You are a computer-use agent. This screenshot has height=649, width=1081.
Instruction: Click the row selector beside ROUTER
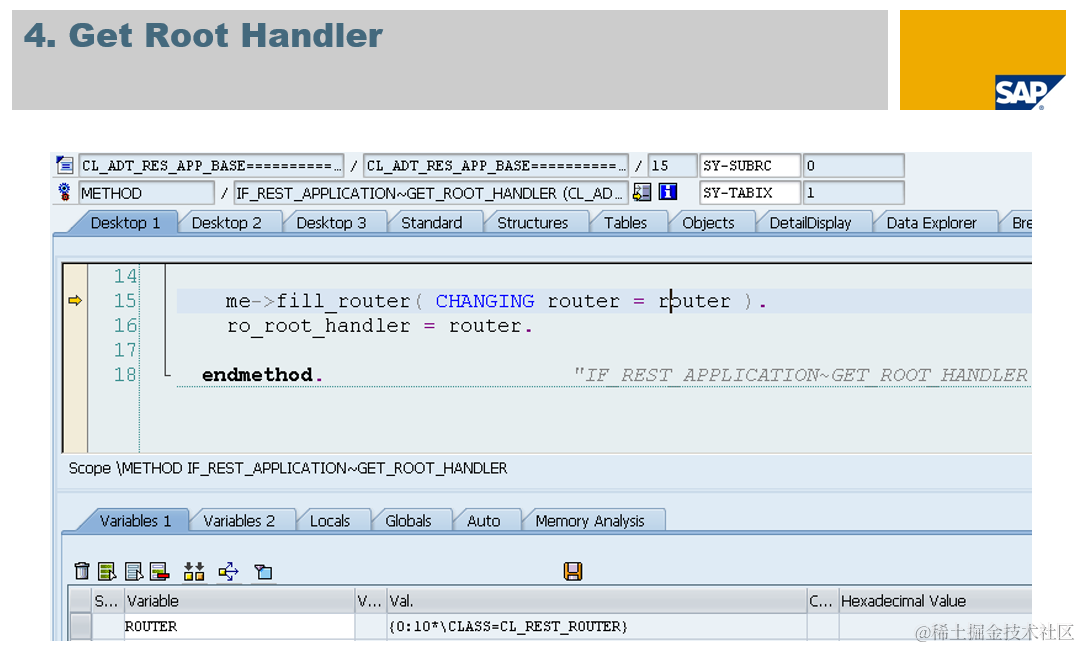tap(81, 626)
